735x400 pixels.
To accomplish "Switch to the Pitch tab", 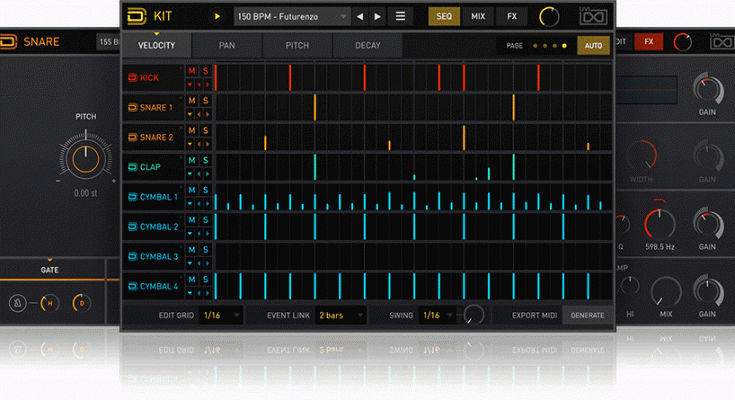I will point(297,46).
